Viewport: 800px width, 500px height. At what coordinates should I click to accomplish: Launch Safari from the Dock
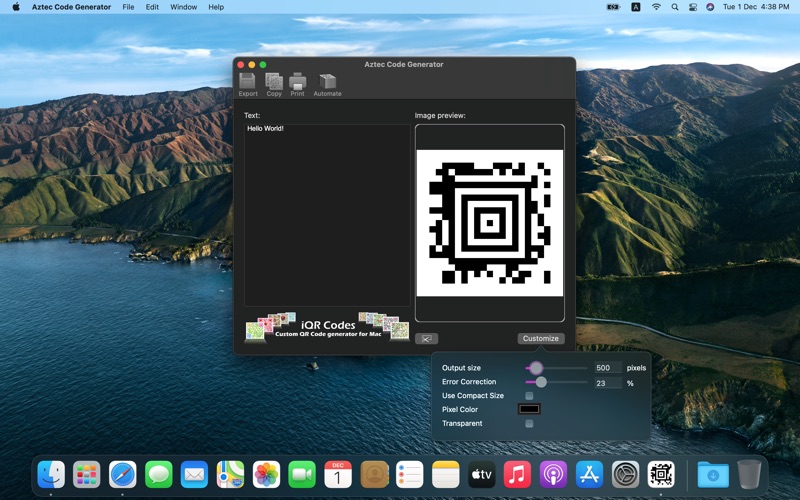point(122,475)
